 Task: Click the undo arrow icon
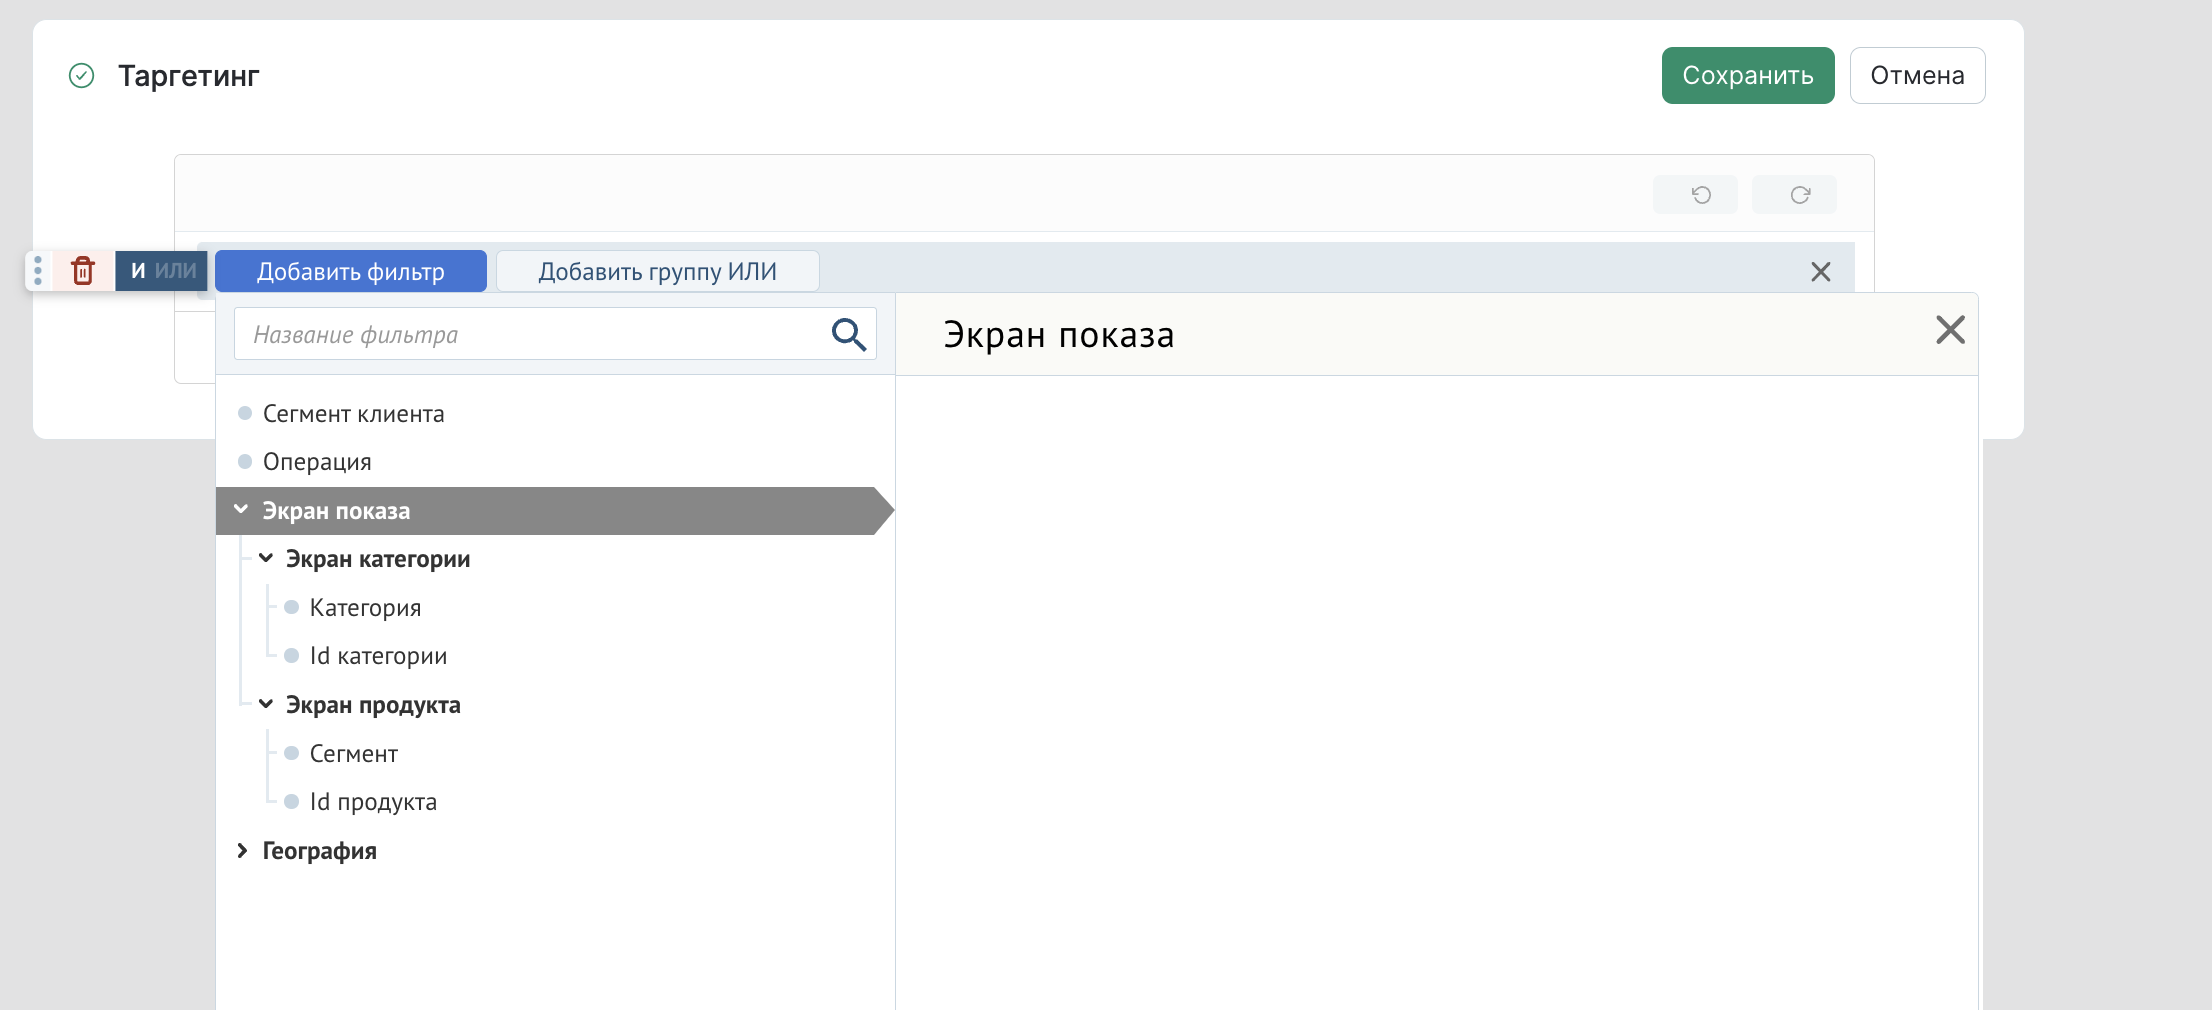click(1701, 195)
